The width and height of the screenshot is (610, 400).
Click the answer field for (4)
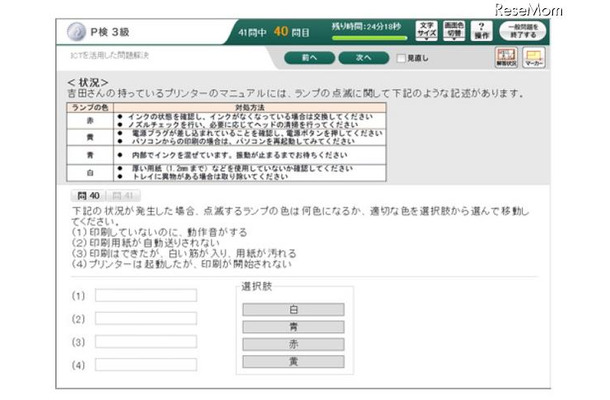pos(146,365)
